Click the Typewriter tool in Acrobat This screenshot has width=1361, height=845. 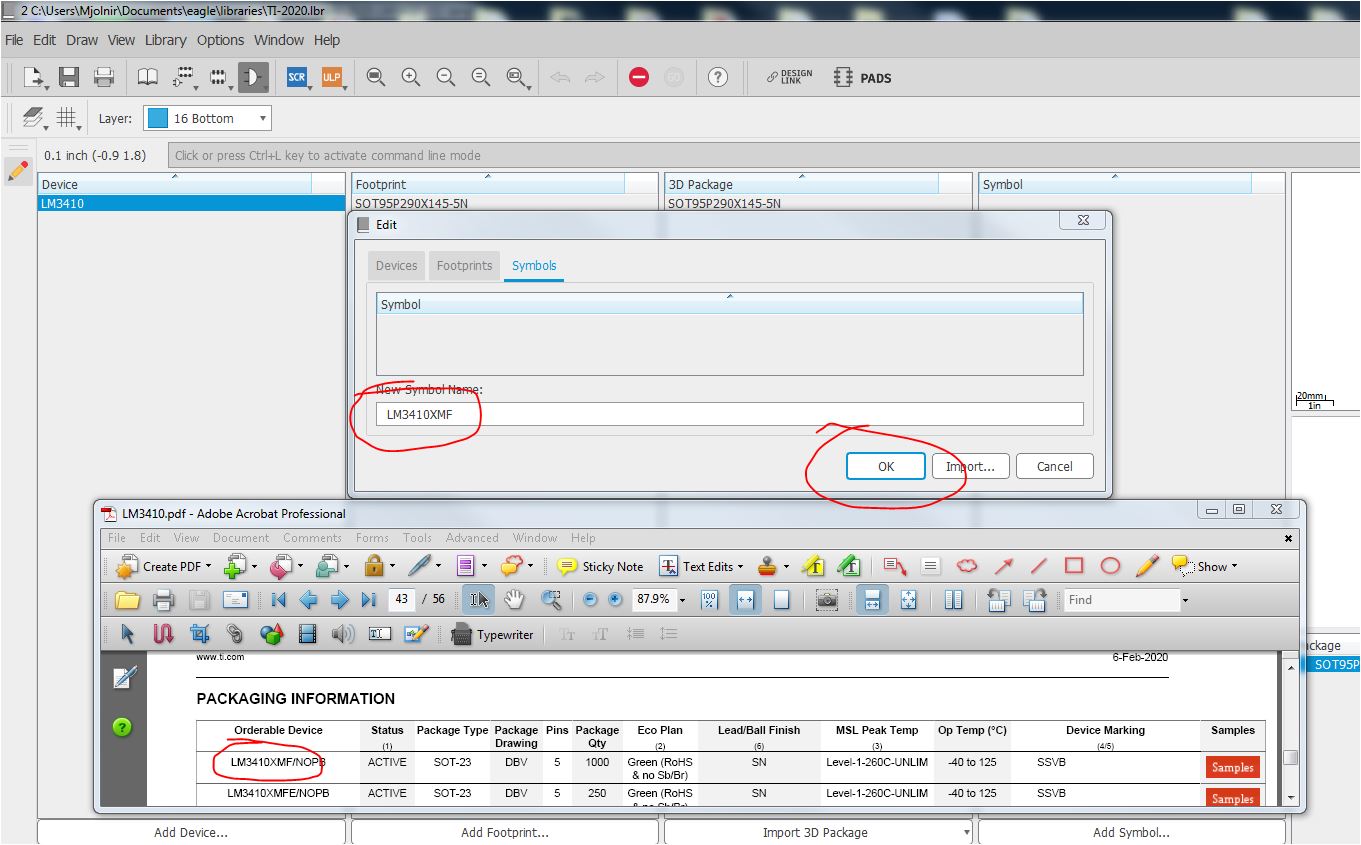coord(493,634)
